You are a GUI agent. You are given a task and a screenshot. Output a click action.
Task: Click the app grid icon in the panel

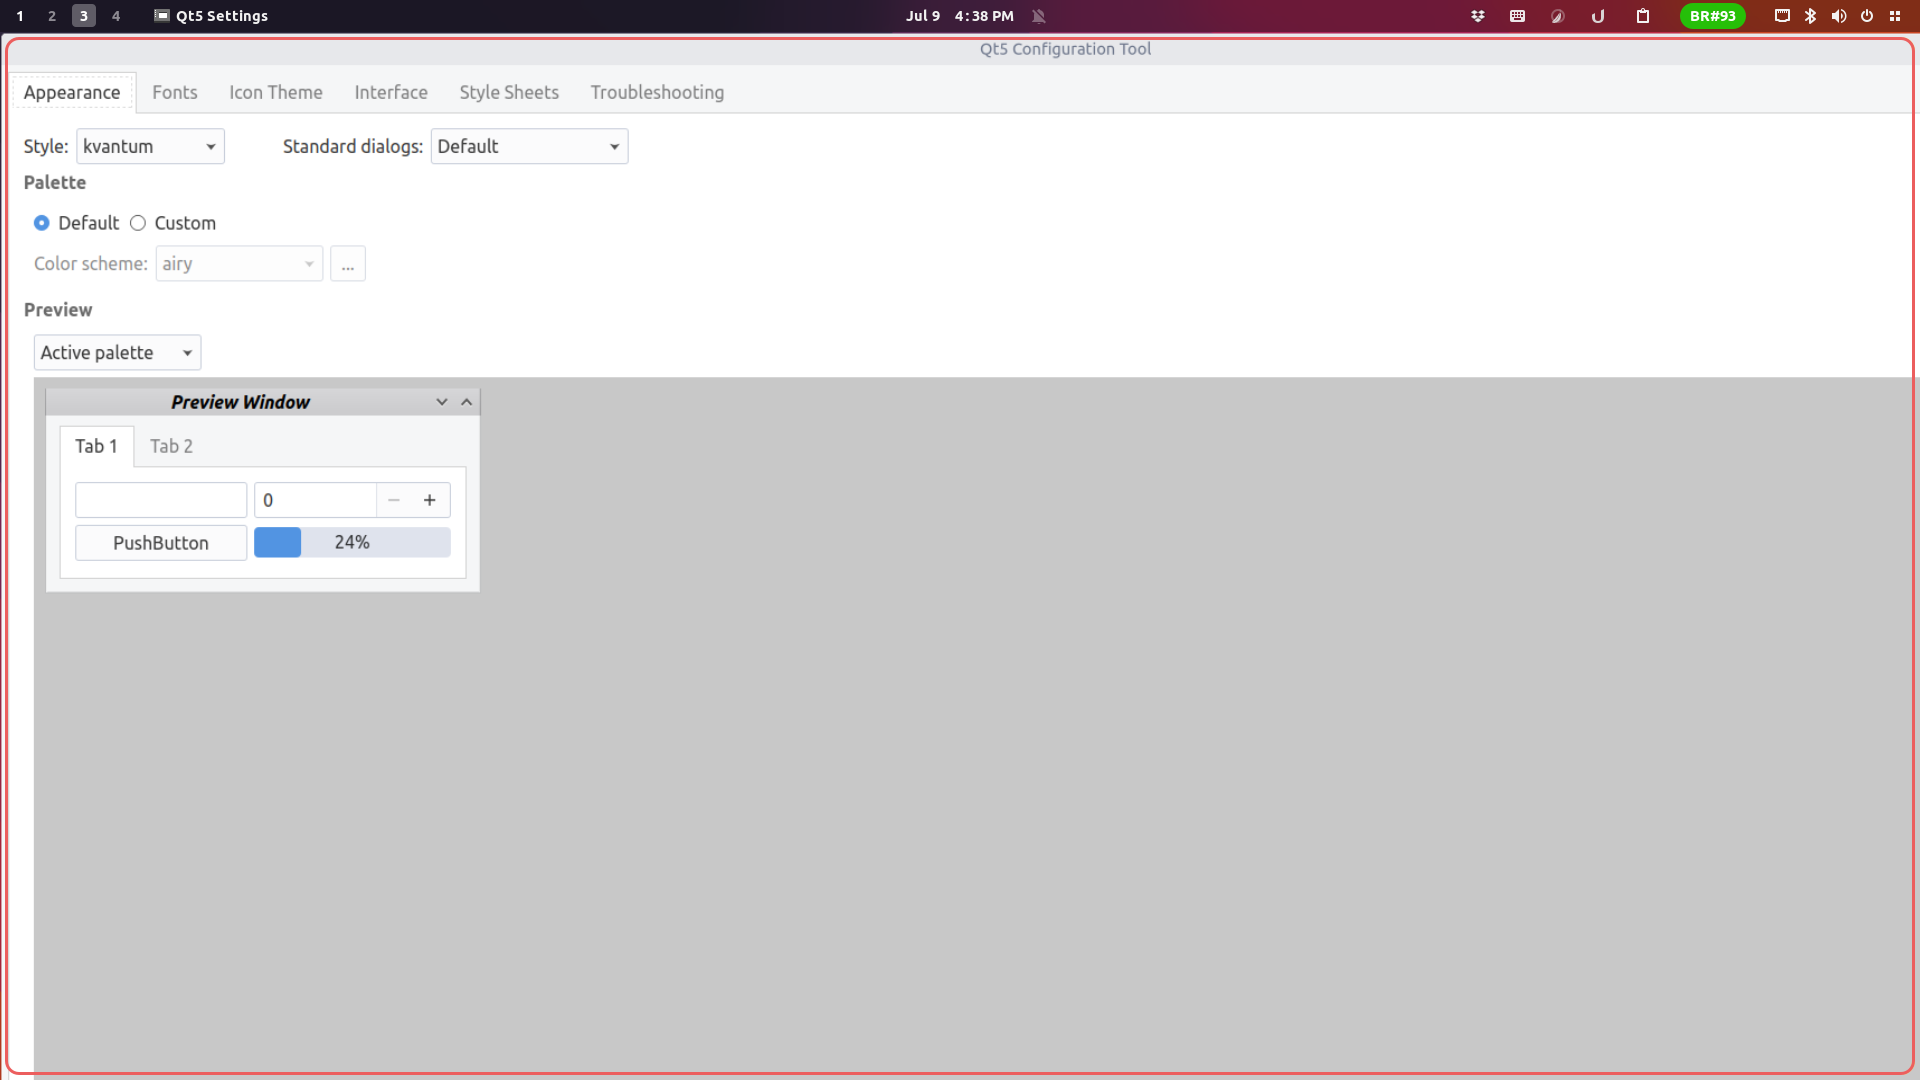point(1895,16)
